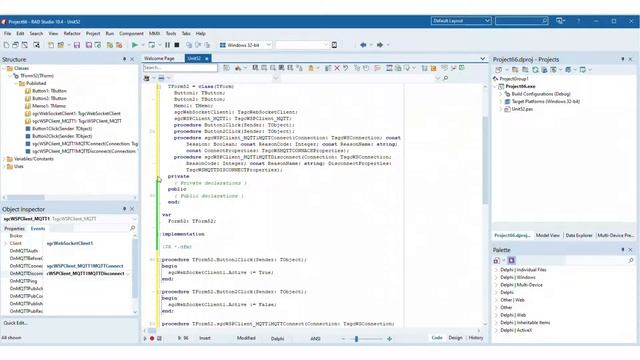Click the zoom in plus beside slider
The image size is (640, 360).
coord(389,339)
